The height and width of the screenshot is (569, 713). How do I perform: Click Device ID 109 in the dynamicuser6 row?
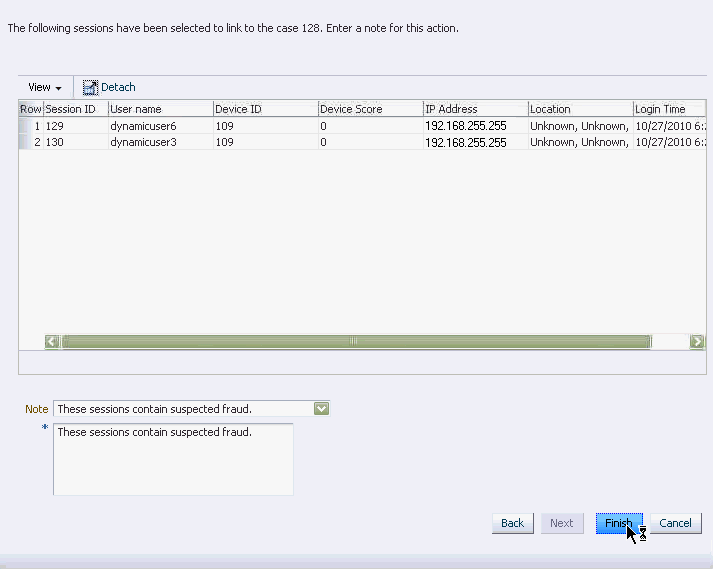(266, 126)
